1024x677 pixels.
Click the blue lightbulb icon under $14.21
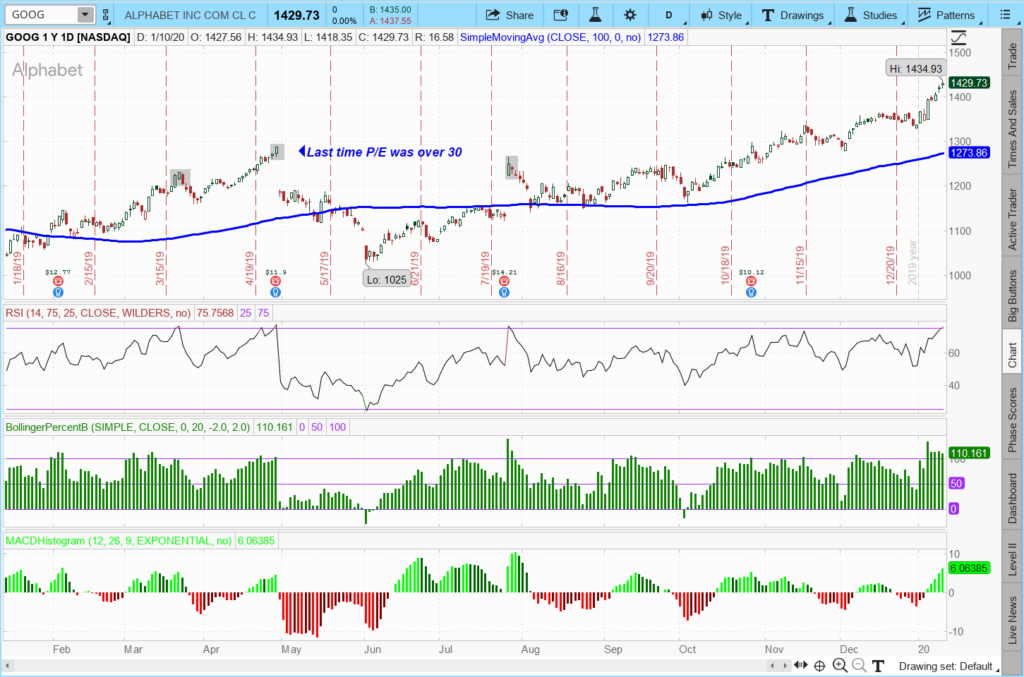[x=504, y=292]
